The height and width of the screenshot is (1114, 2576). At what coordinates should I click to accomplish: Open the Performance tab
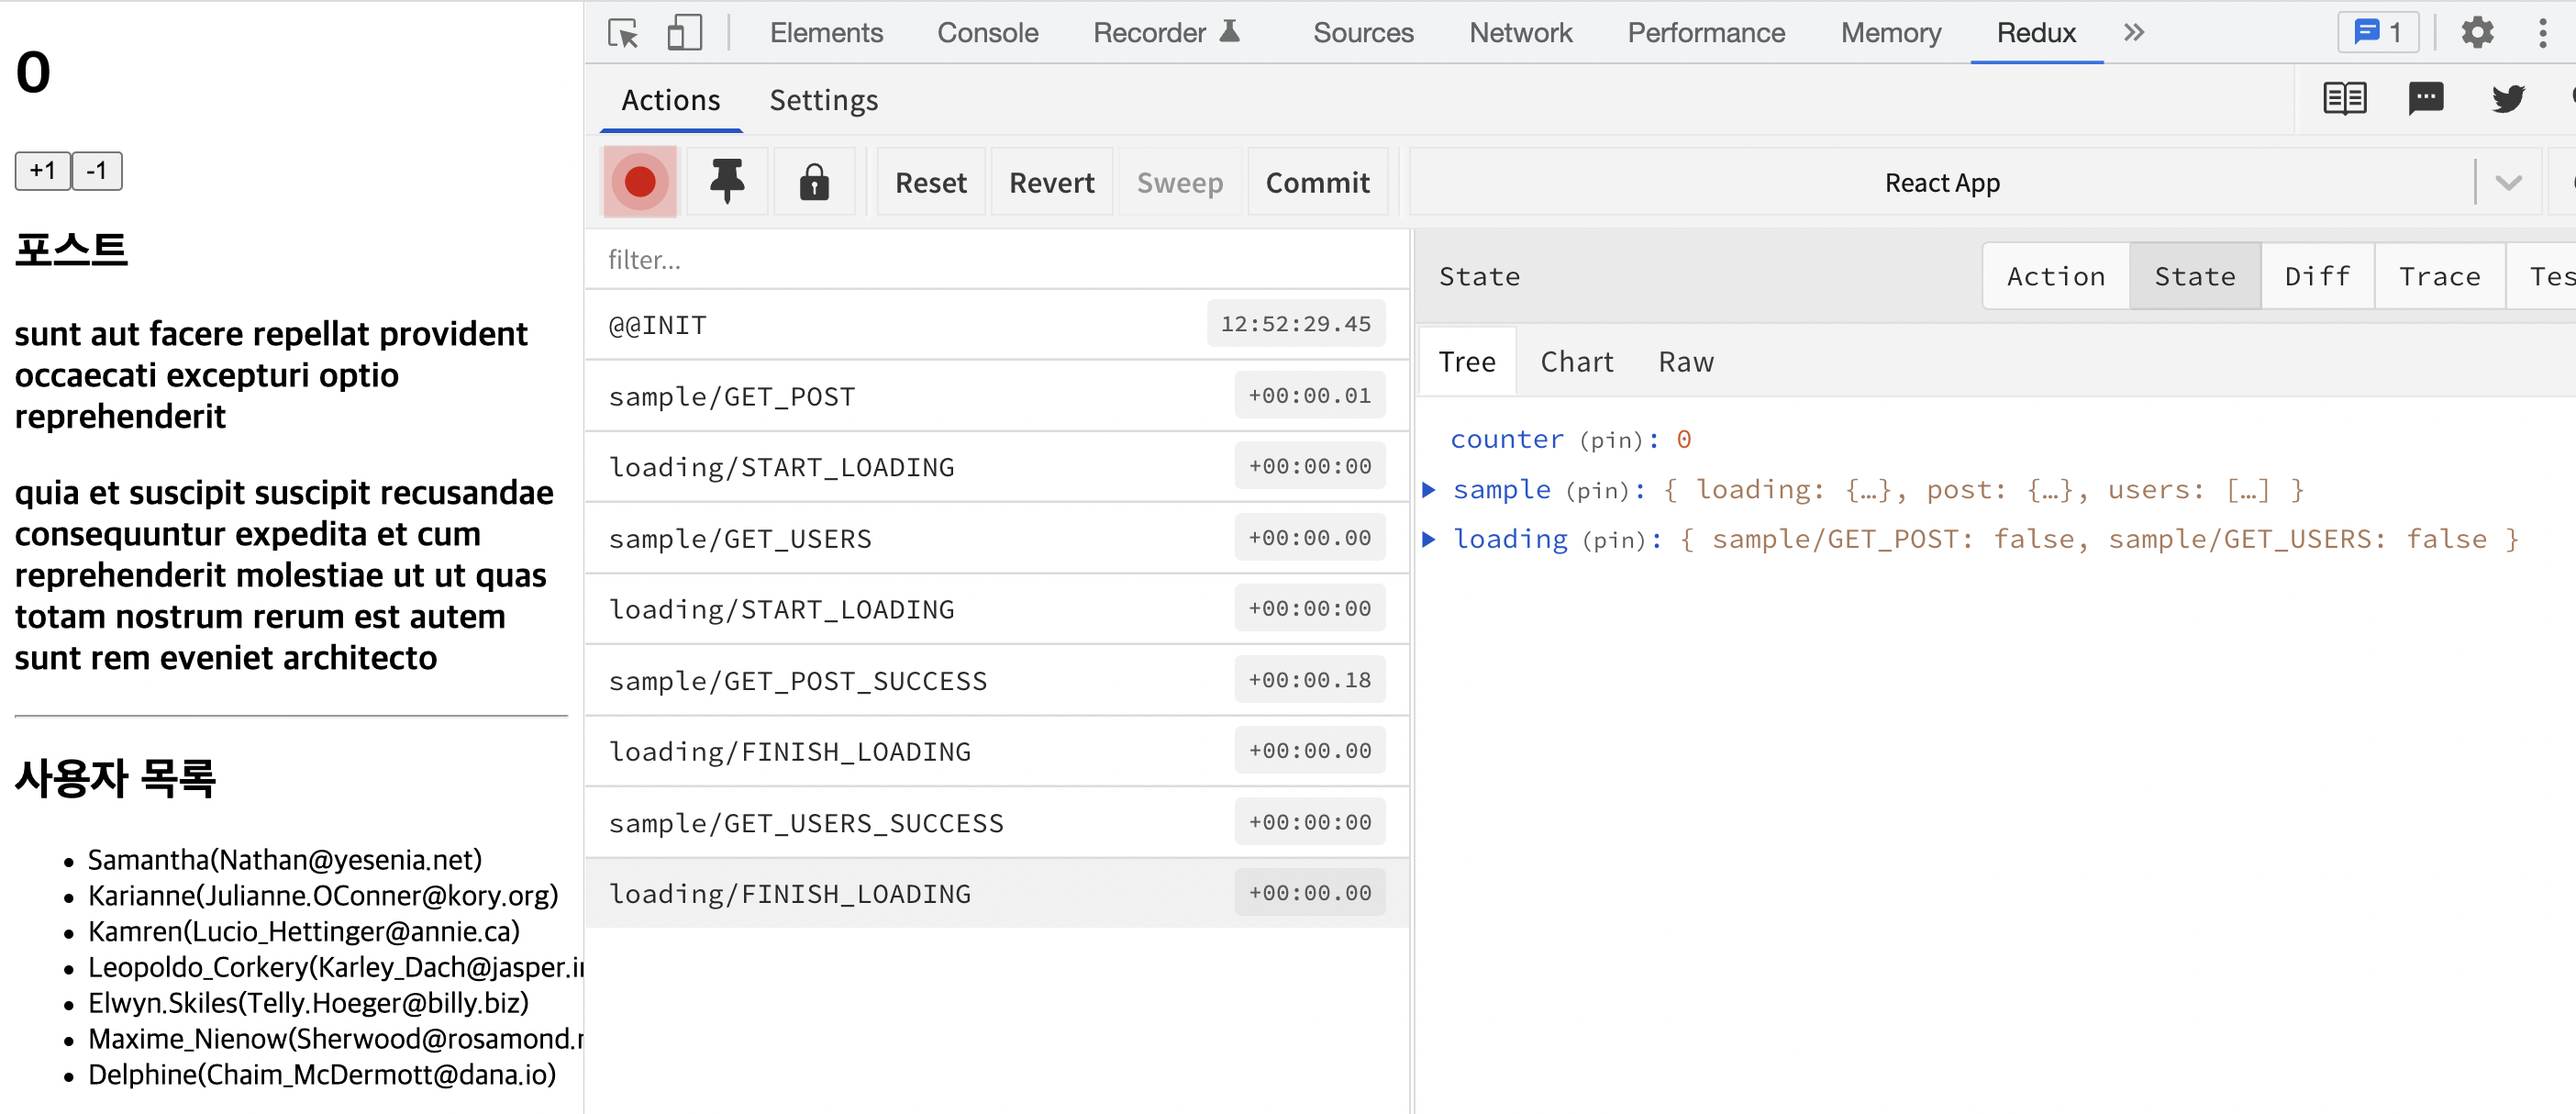(1706, 33)
